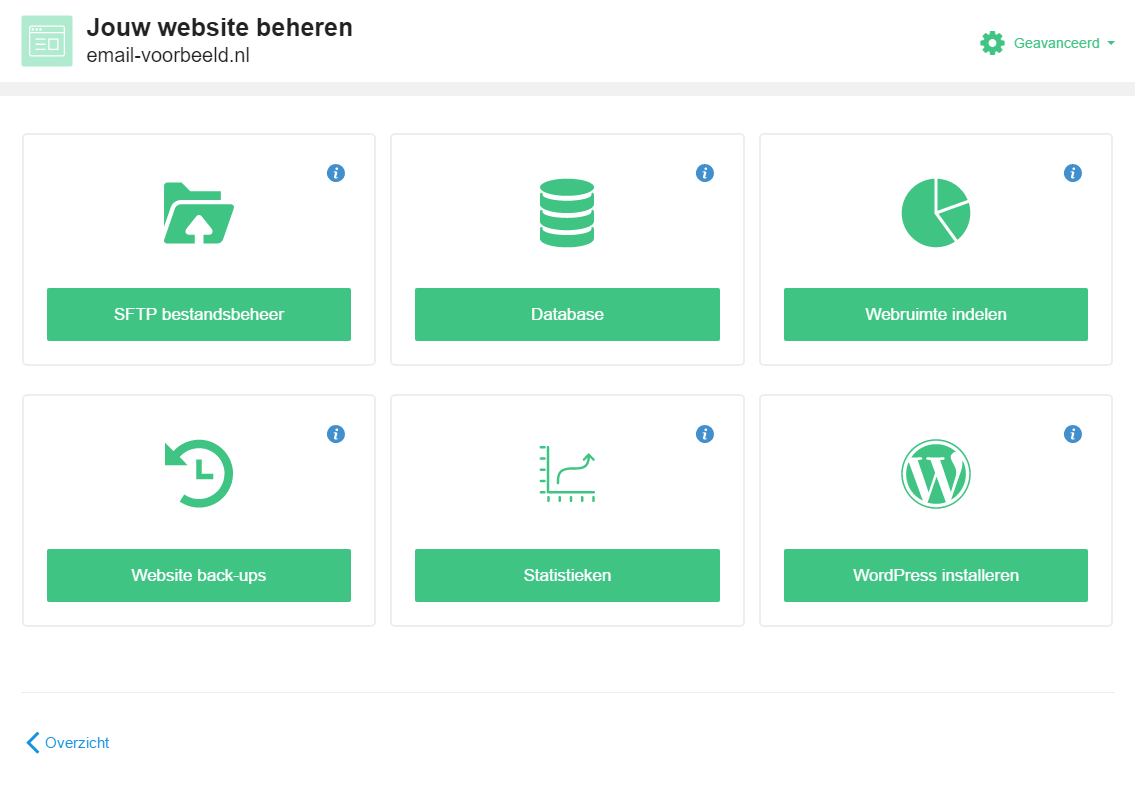Show info for the Statistieken card
The image size is (1135, 789).
pyautogui.click(x=704, y=434)
